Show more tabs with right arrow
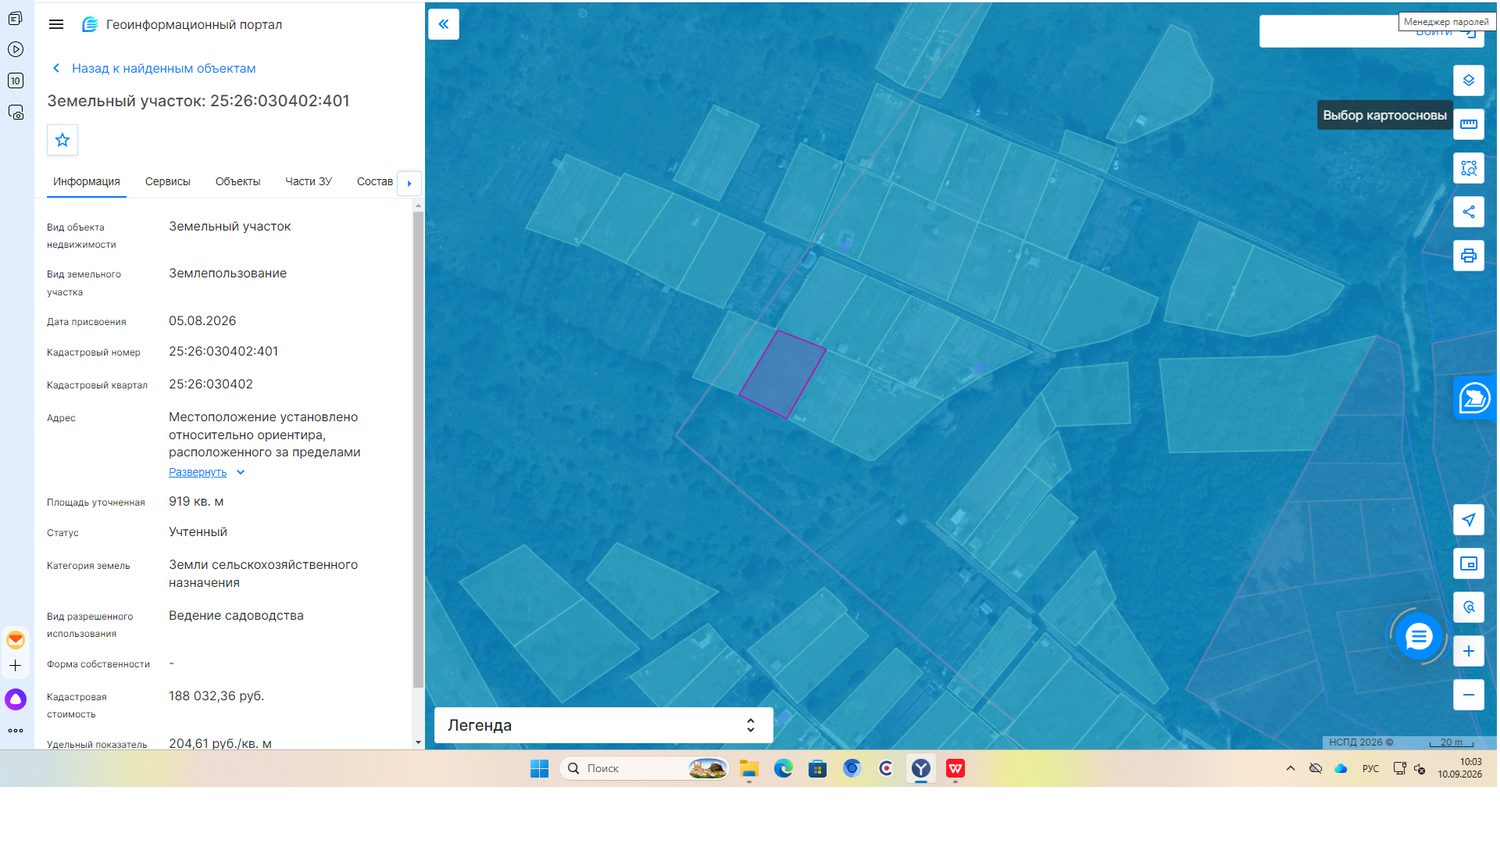The image size is (1500, 844). pyautogui.click(x=409, y=183)
